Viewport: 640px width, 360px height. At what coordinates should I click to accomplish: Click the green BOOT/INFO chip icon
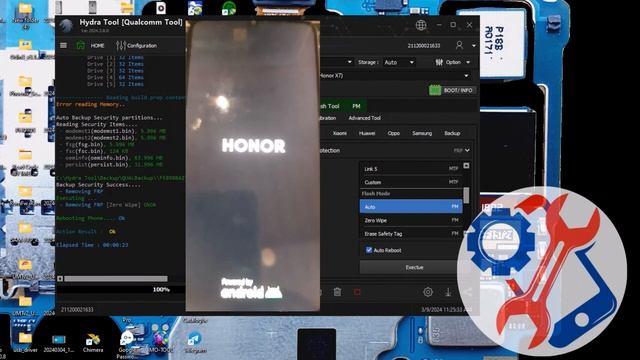[x=435, y=90]
